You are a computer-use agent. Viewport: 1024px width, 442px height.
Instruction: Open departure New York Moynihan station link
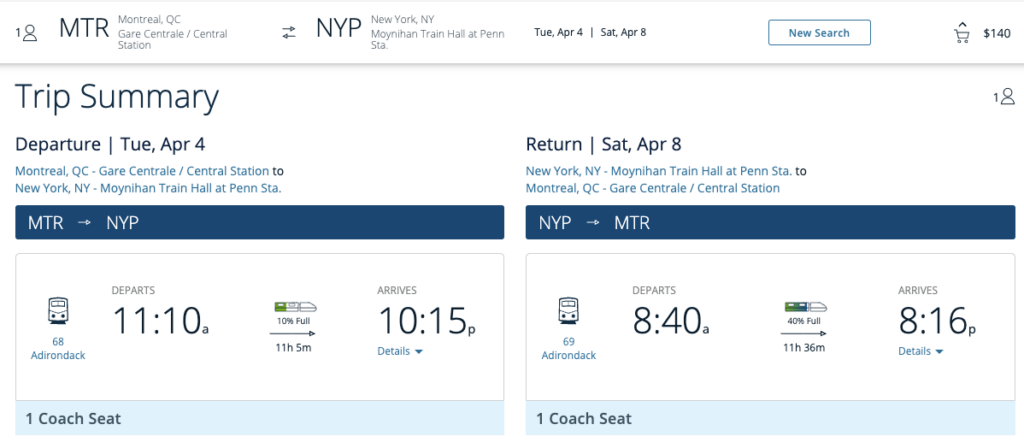pyautogui.click(x=148, y=188)
